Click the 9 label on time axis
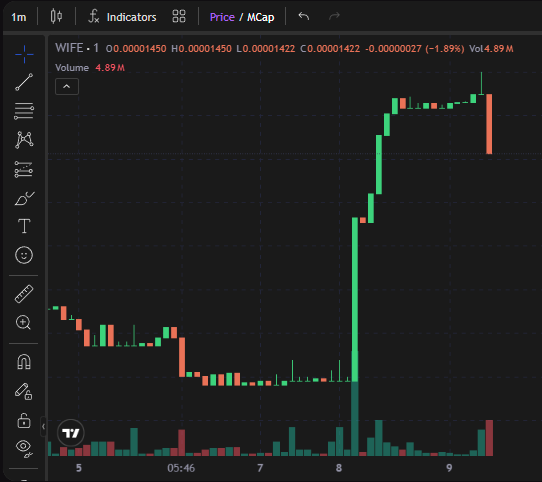This screenshot has height=482, width=542. tap(449, 468)
